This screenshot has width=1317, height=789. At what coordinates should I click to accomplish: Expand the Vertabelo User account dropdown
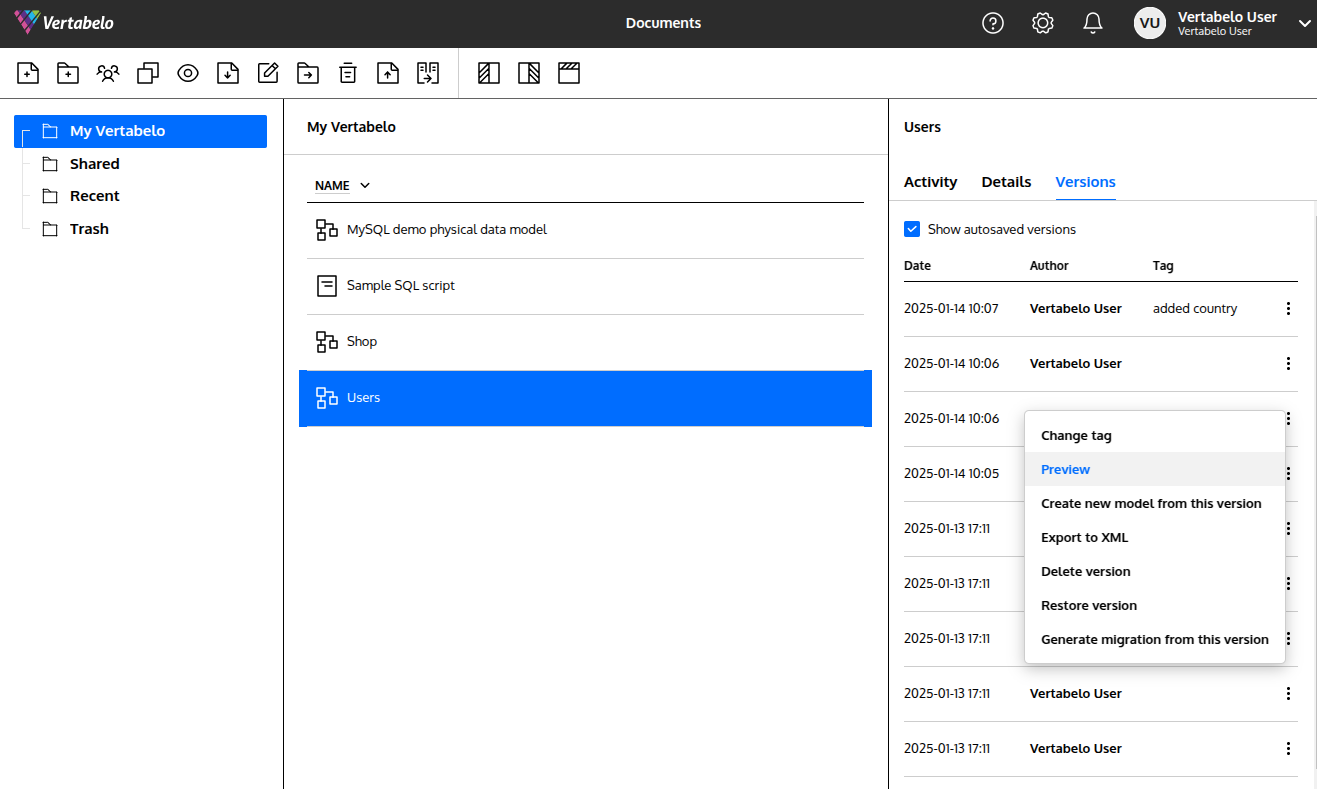pos(1304,24)
